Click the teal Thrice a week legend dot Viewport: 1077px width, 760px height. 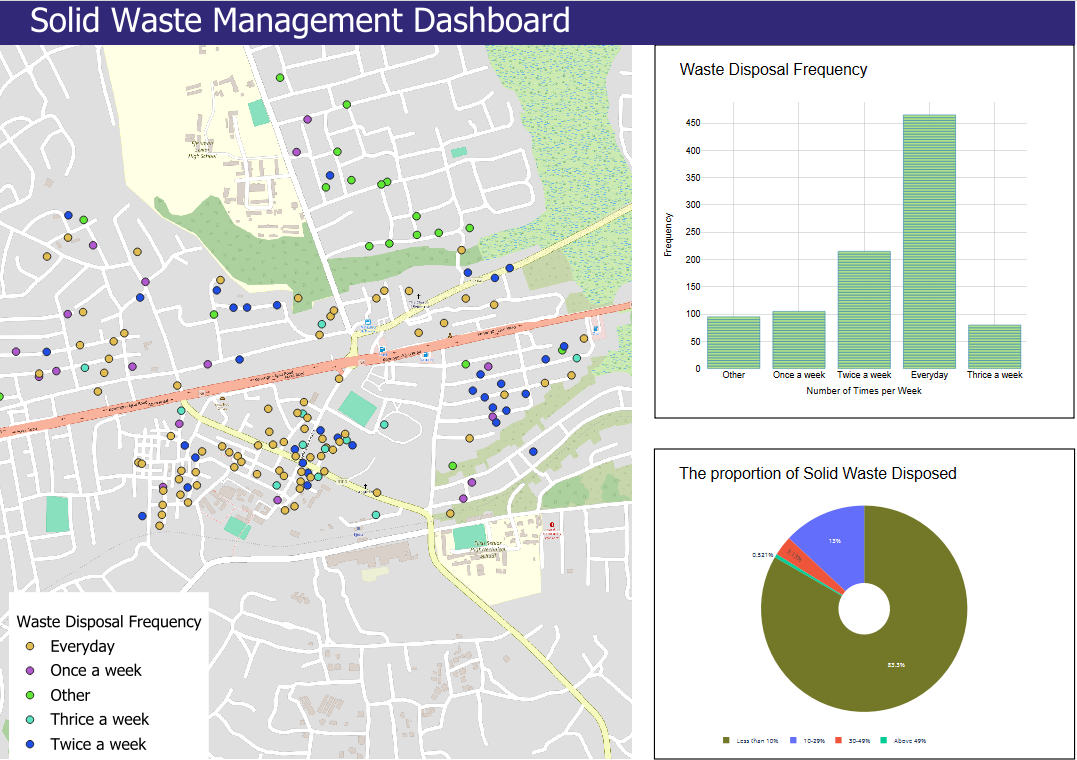(28, 719)
